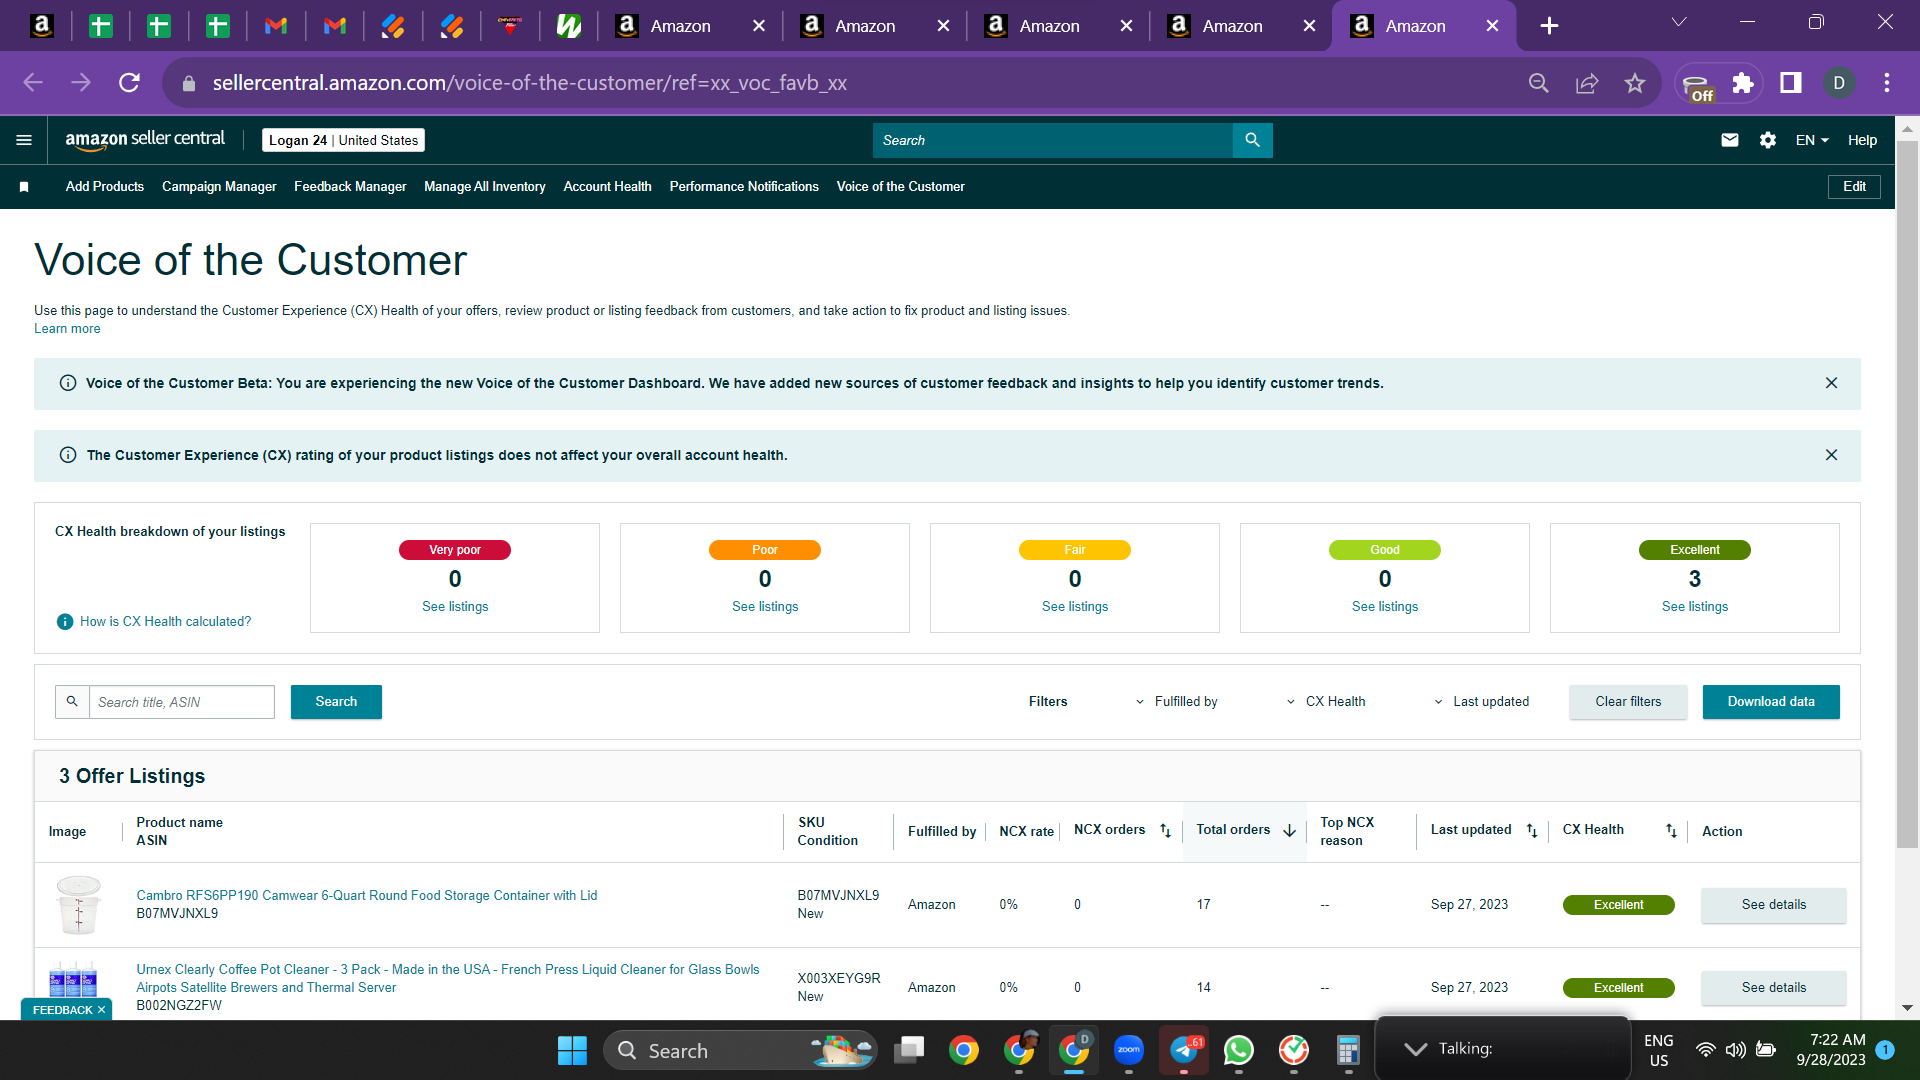See listings under Fair

tap(1075, 607)
